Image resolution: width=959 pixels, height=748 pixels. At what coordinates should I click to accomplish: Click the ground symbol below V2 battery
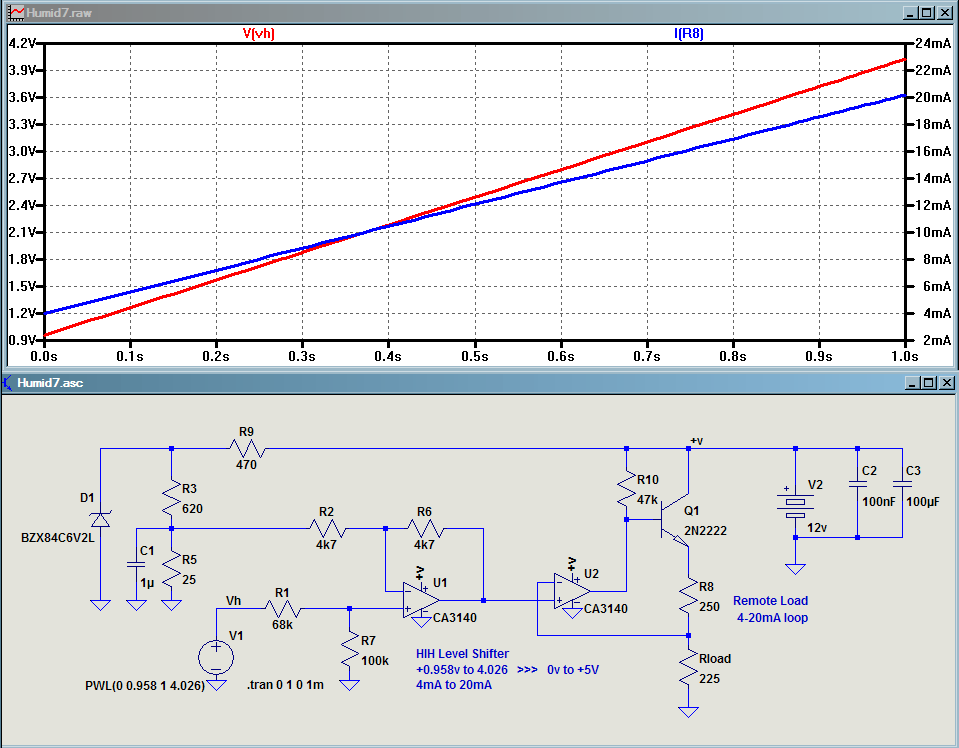click(x=795, y=569)
